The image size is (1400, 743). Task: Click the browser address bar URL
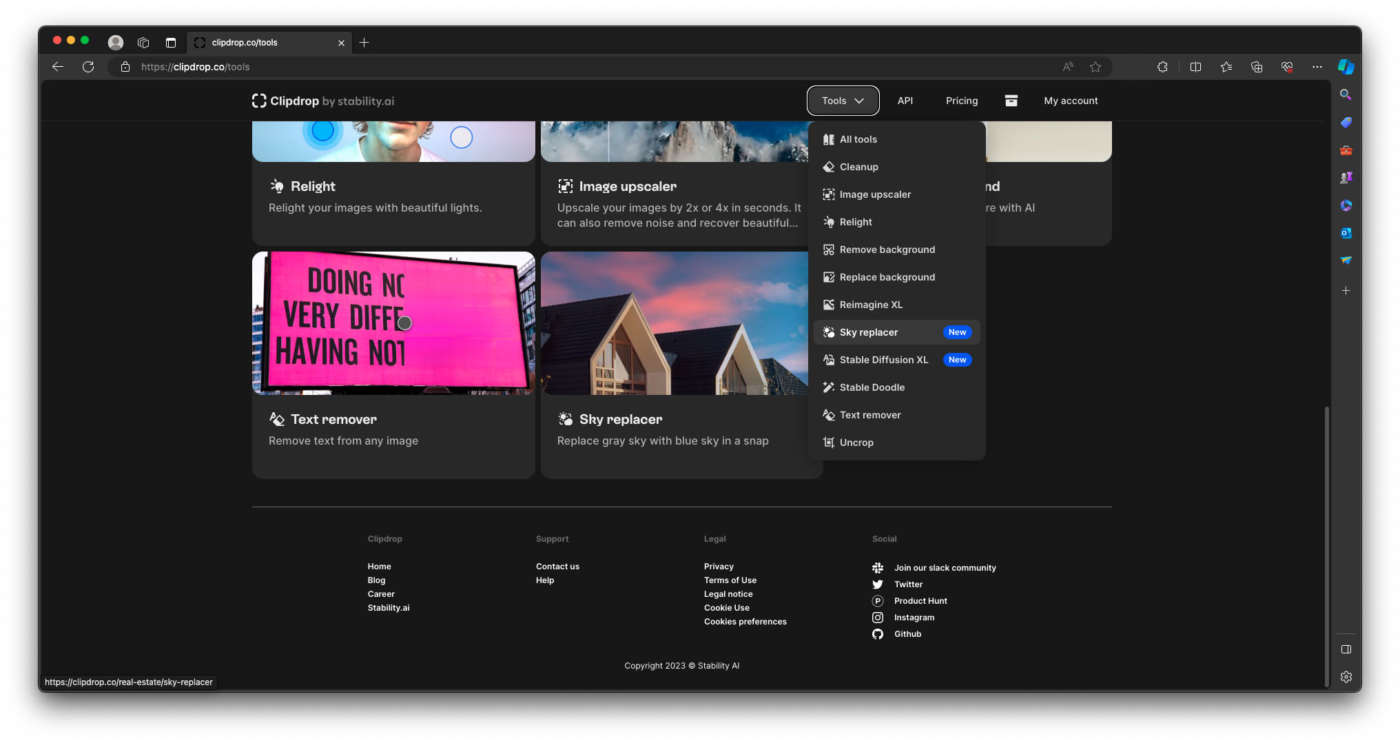(x=195, y=67)
